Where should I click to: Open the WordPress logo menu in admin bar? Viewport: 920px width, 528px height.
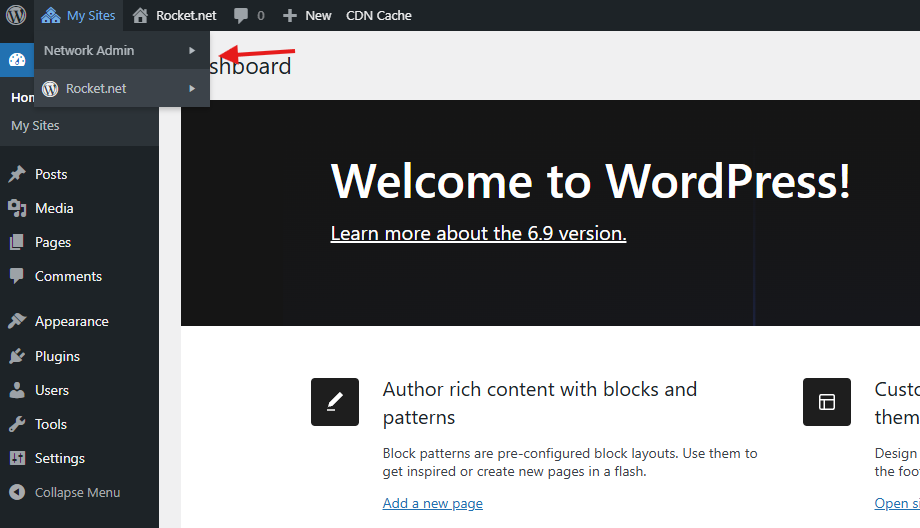pyautogui.click(x=16, y=15)
